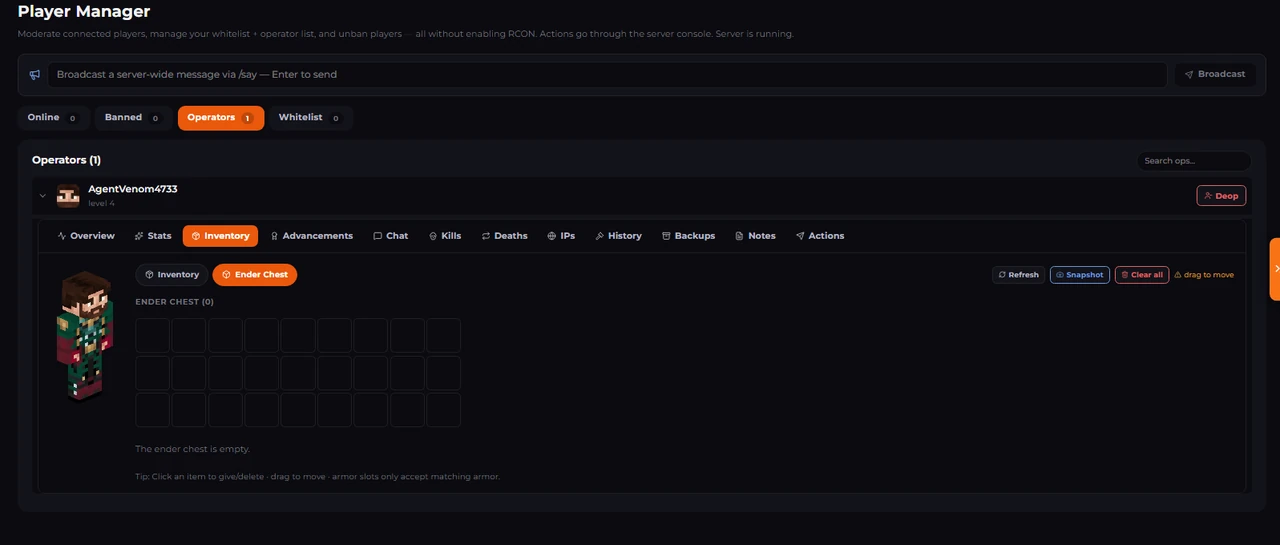Take a Snapshot of the inventory
The width and height of the screenshot is (1280, 545).
1080,275
